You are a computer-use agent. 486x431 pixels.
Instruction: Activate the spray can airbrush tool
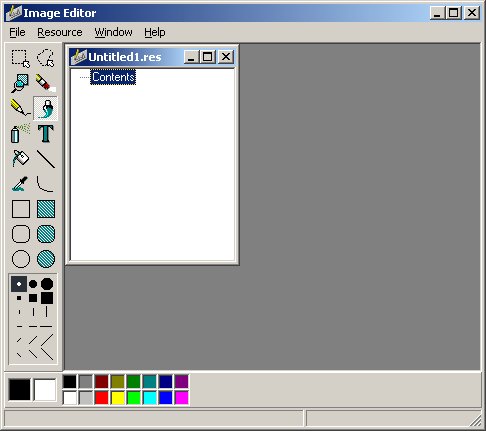click(21, 134)
